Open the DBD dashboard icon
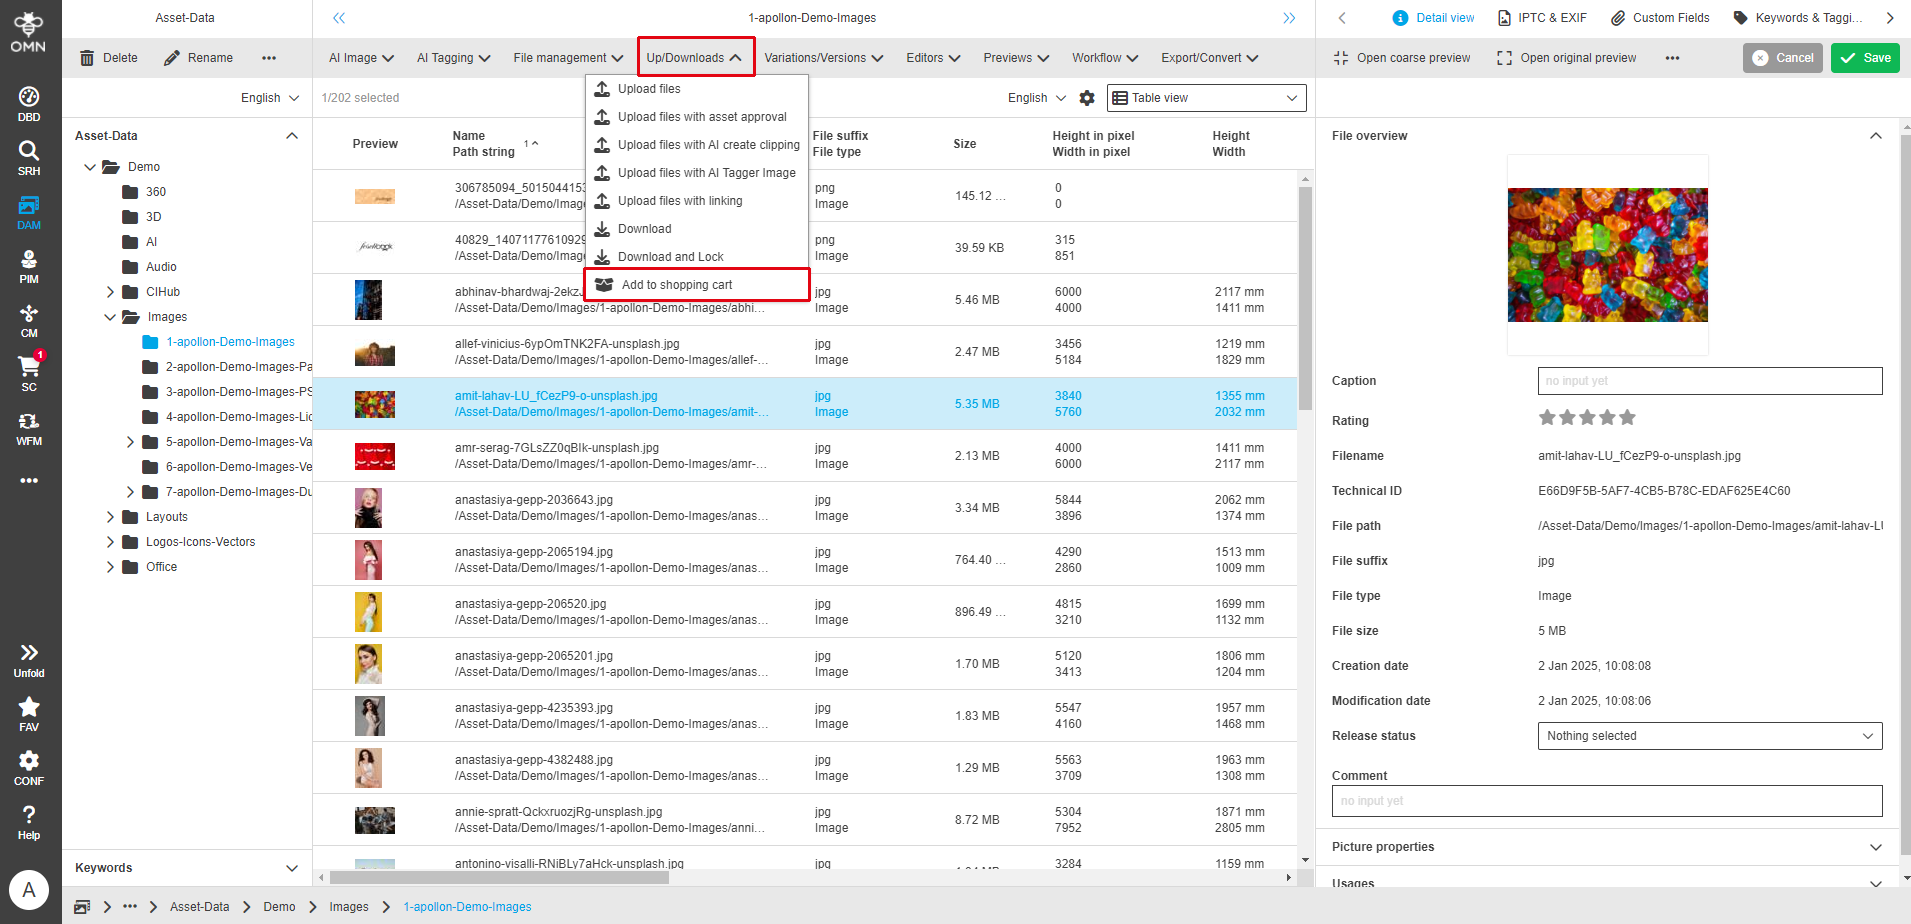 (29, 103)
